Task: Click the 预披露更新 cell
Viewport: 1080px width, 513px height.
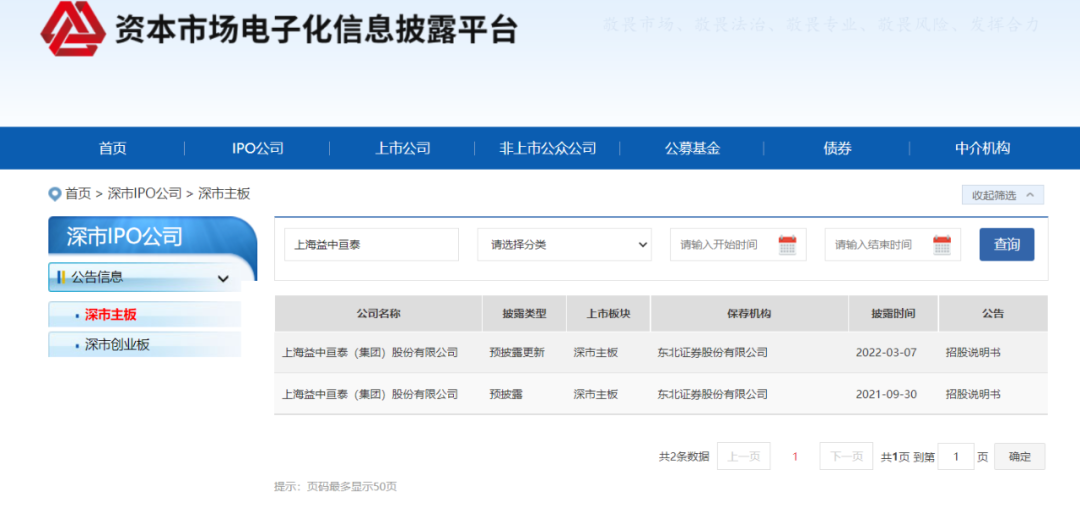Action: pyautogui.click(x=517, y=353)
